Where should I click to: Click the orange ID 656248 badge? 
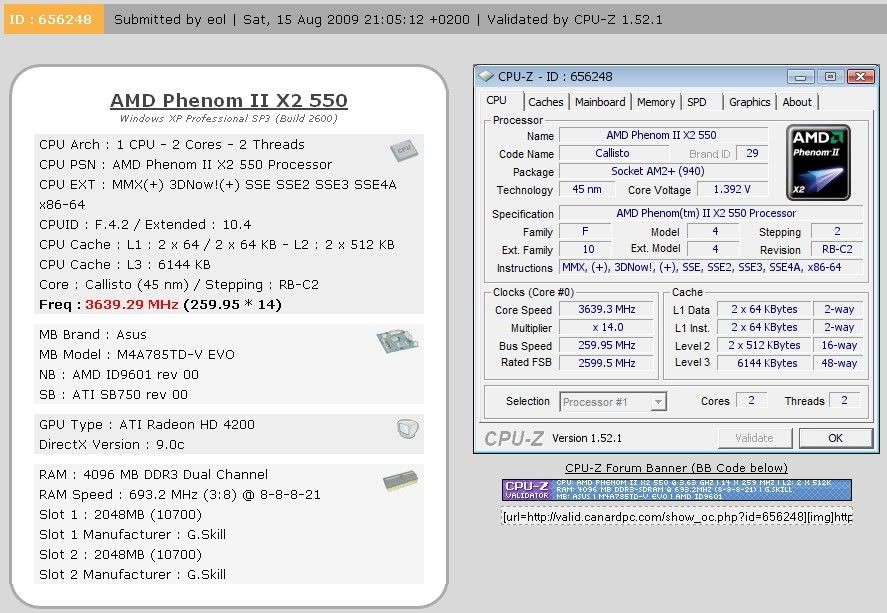point(47,19)
